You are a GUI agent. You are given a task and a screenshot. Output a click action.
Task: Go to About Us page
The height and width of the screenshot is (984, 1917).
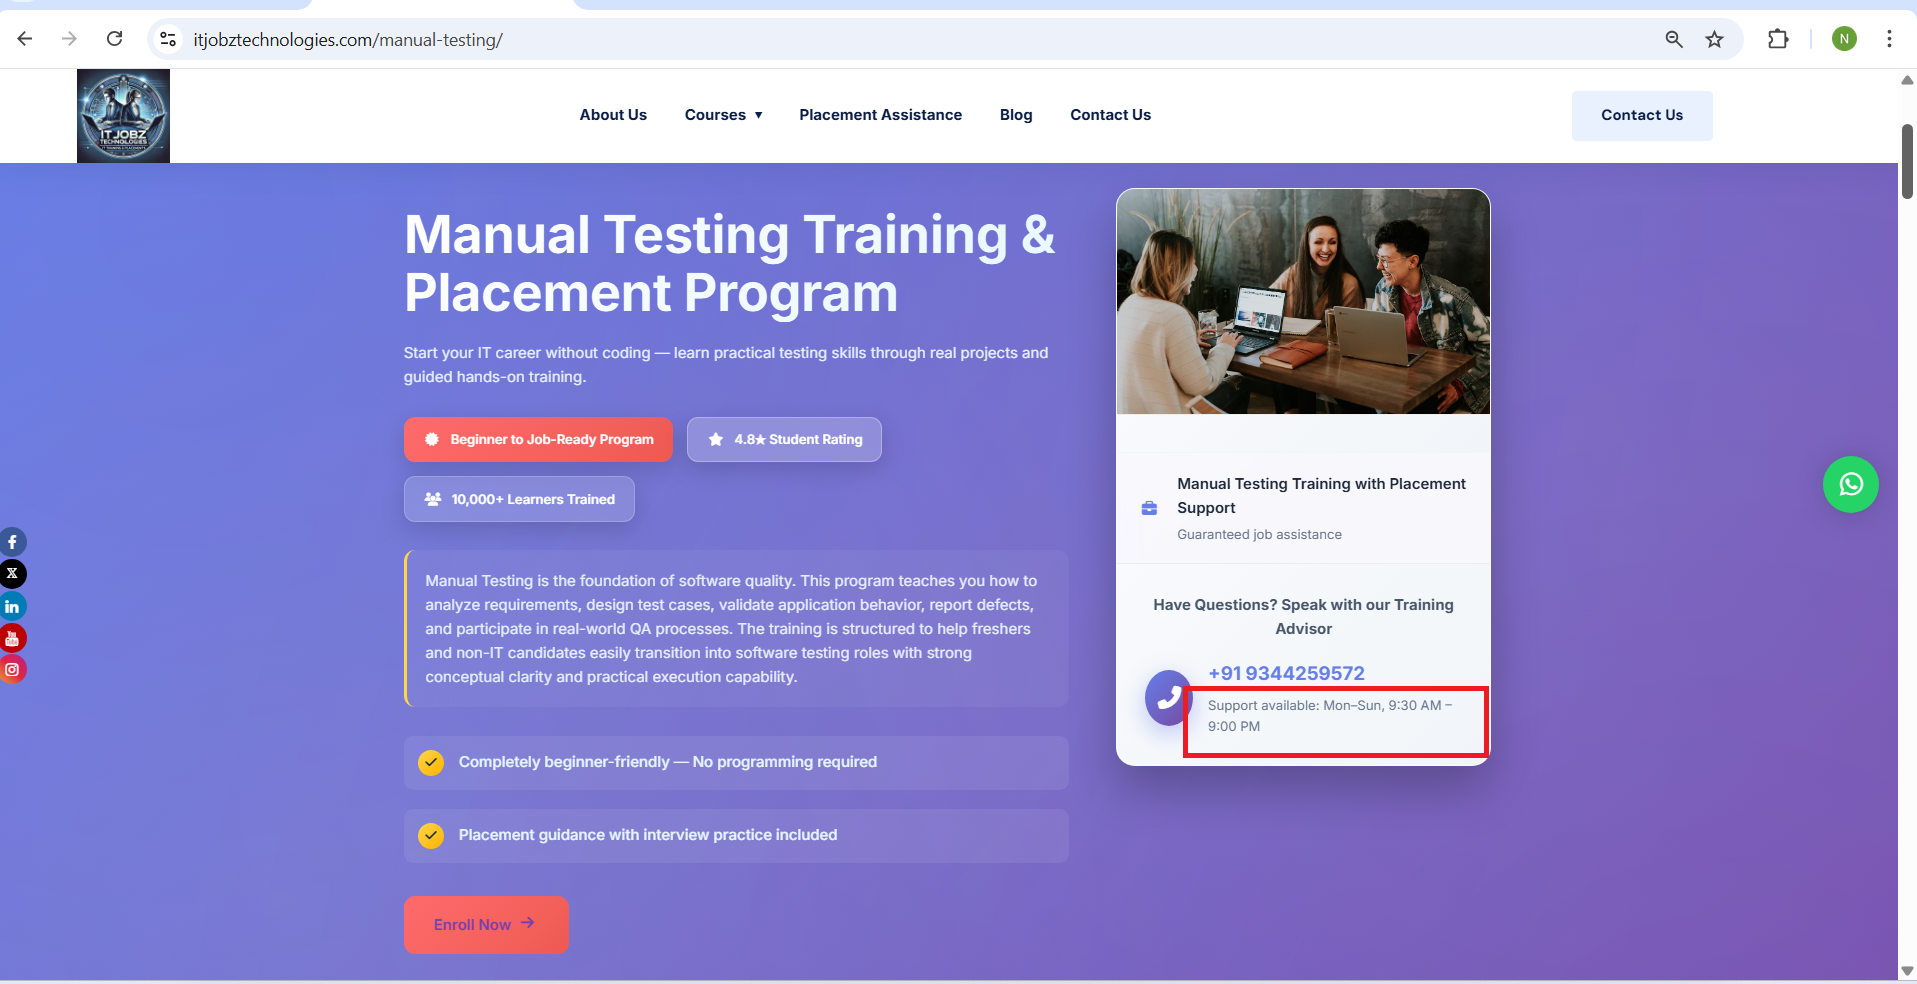613,115
